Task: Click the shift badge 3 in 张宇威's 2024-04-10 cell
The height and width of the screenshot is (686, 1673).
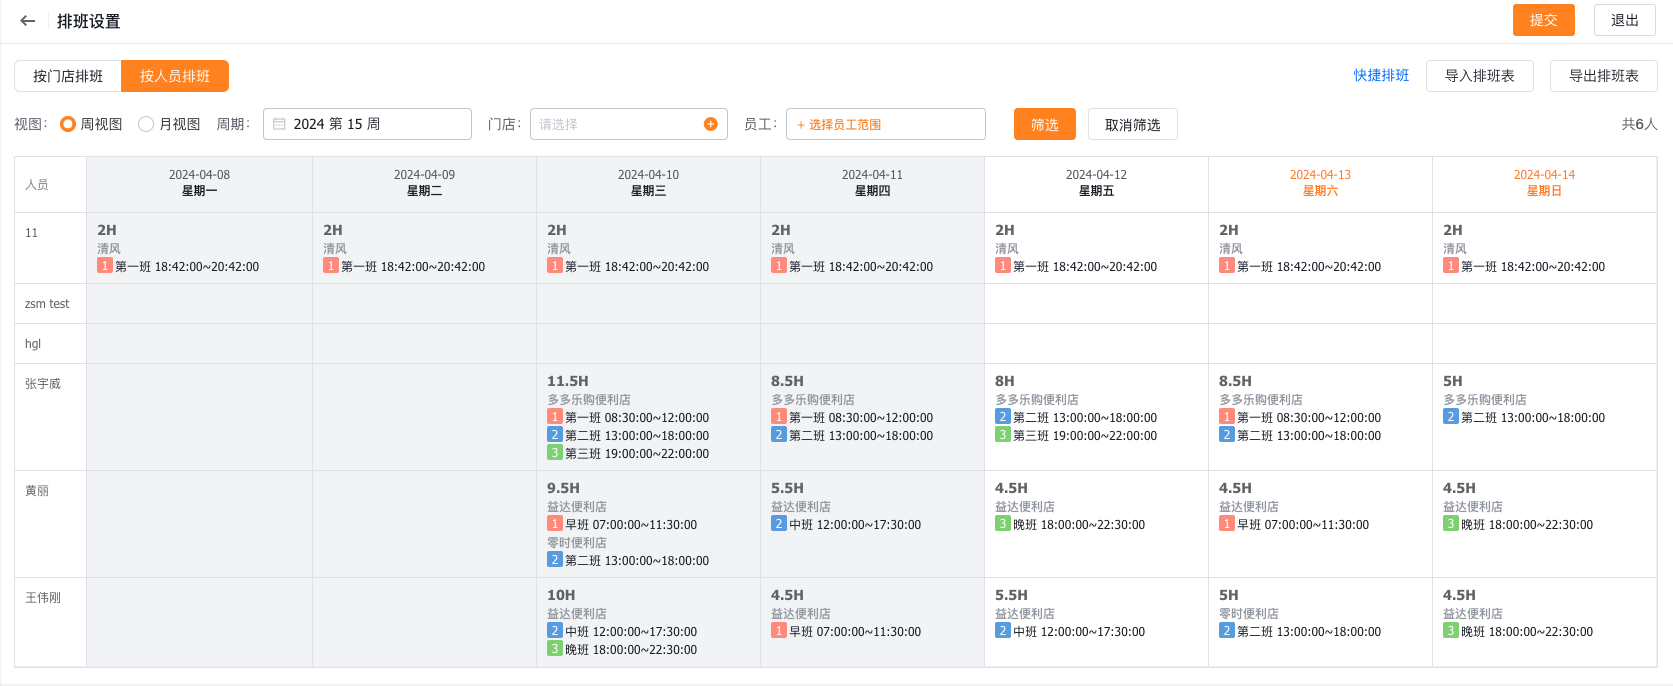Action: pos(554,453)
